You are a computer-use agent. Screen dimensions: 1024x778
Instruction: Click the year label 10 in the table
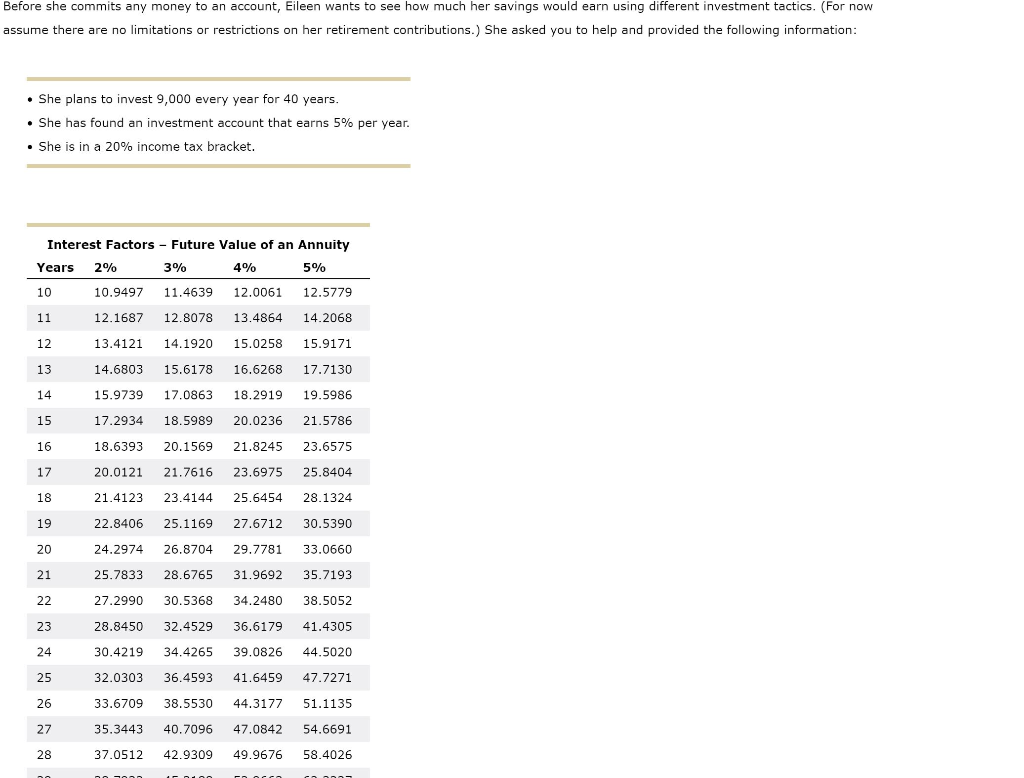coord(44,293)
